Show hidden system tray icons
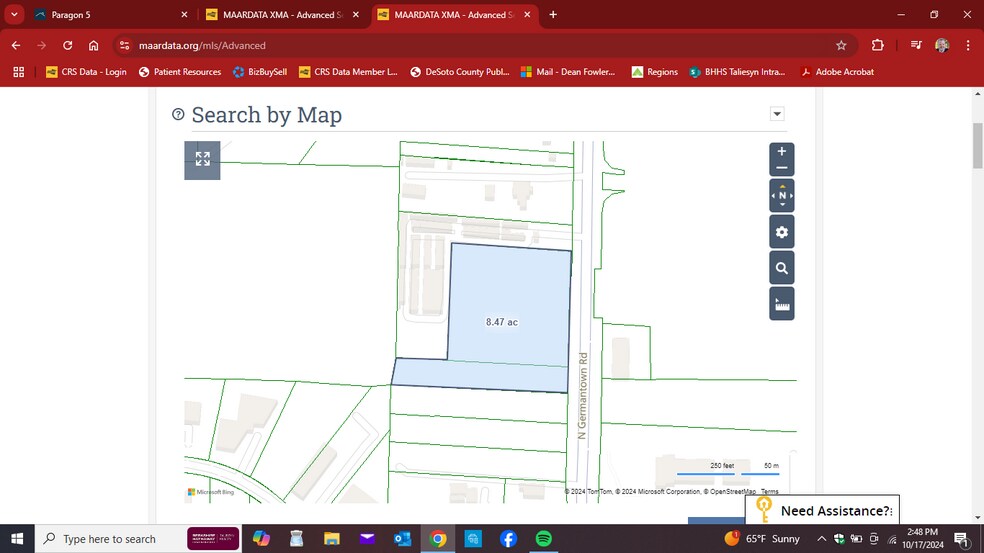 click(822, 539)
